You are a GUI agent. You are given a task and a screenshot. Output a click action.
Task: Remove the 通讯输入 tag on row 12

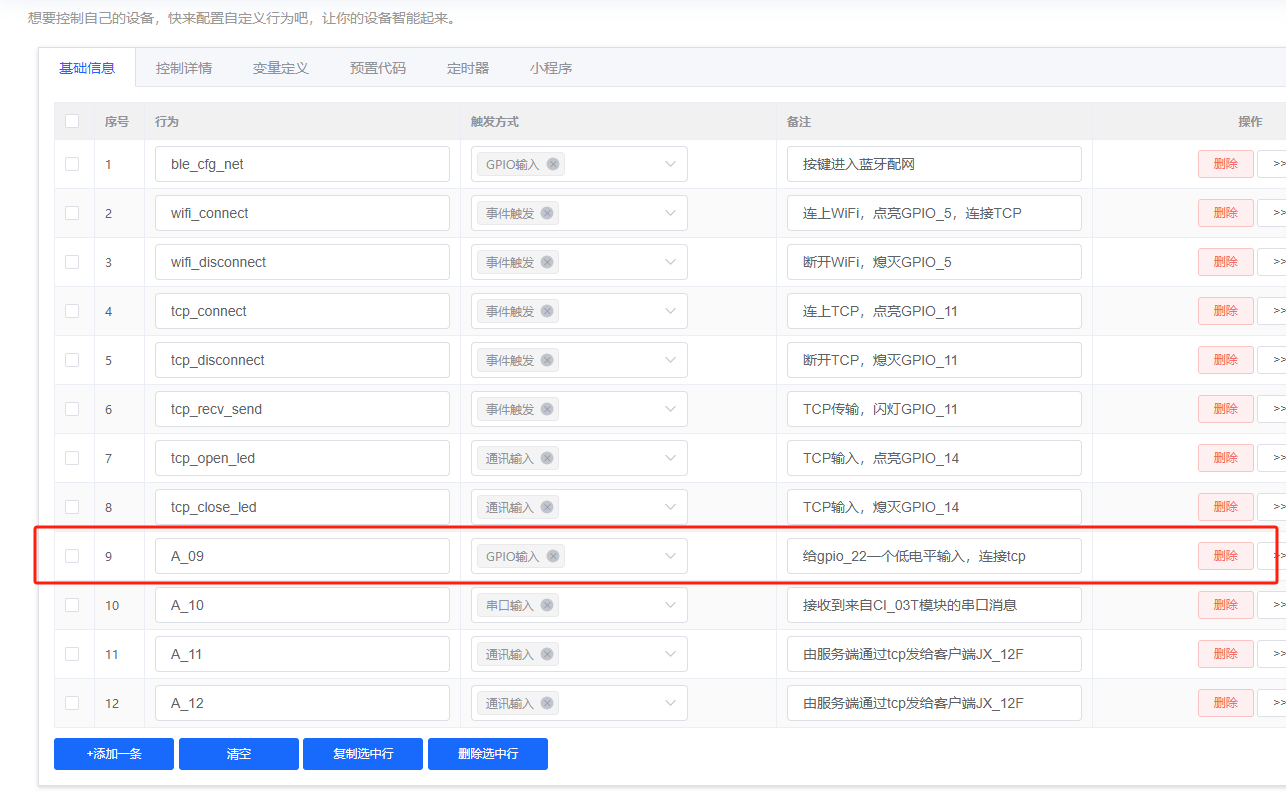[x=547, y=702]
